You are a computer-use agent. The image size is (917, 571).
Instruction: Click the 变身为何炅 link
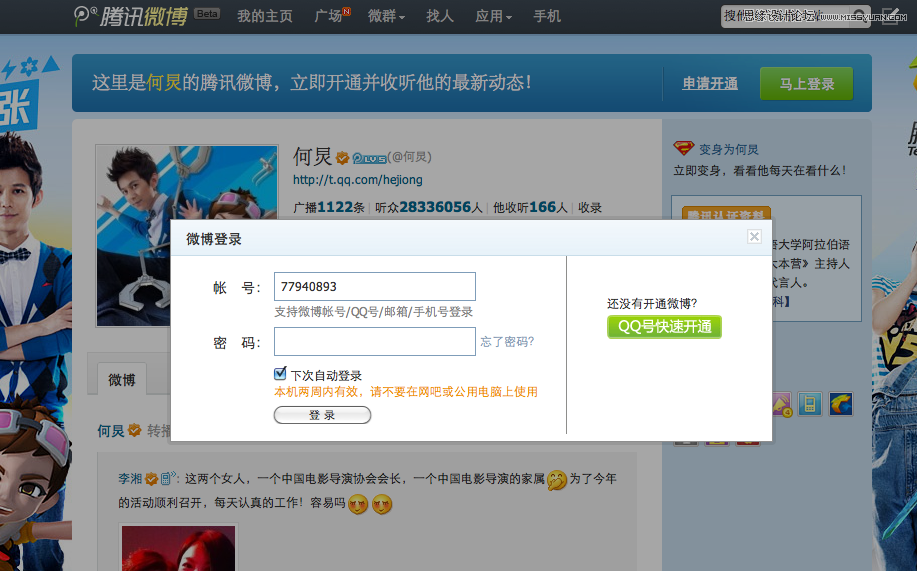(729, 149)
